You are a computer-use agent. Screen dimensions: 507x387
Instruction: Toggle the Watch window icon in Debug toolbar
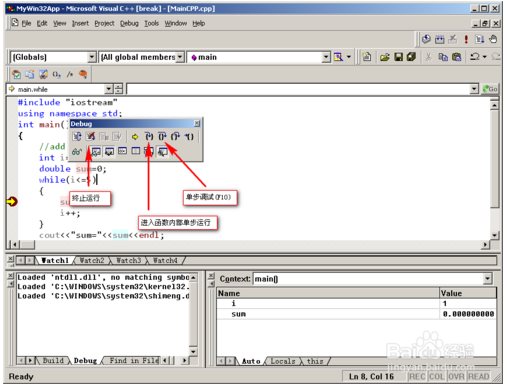click(x=96, y=152)
